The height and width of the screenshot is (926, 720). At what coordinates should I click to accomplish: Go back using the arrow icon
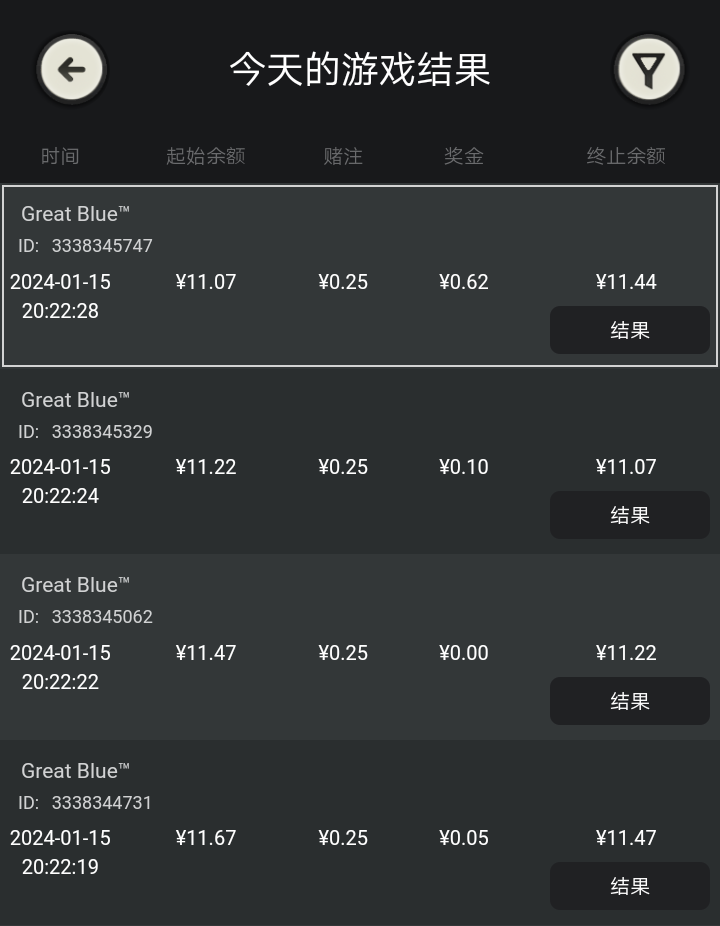pyautogui.click(x=71, y=70)
